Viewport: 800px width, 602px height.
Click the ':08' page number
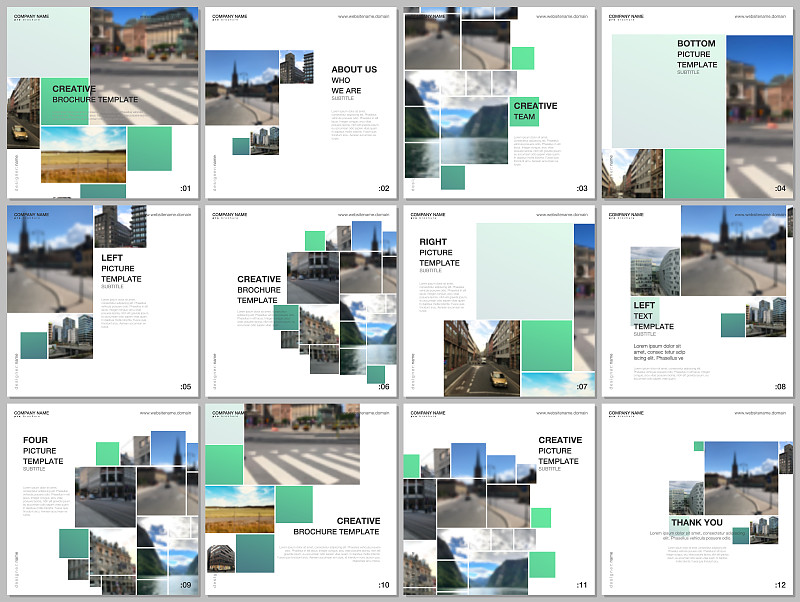point(780,387)
